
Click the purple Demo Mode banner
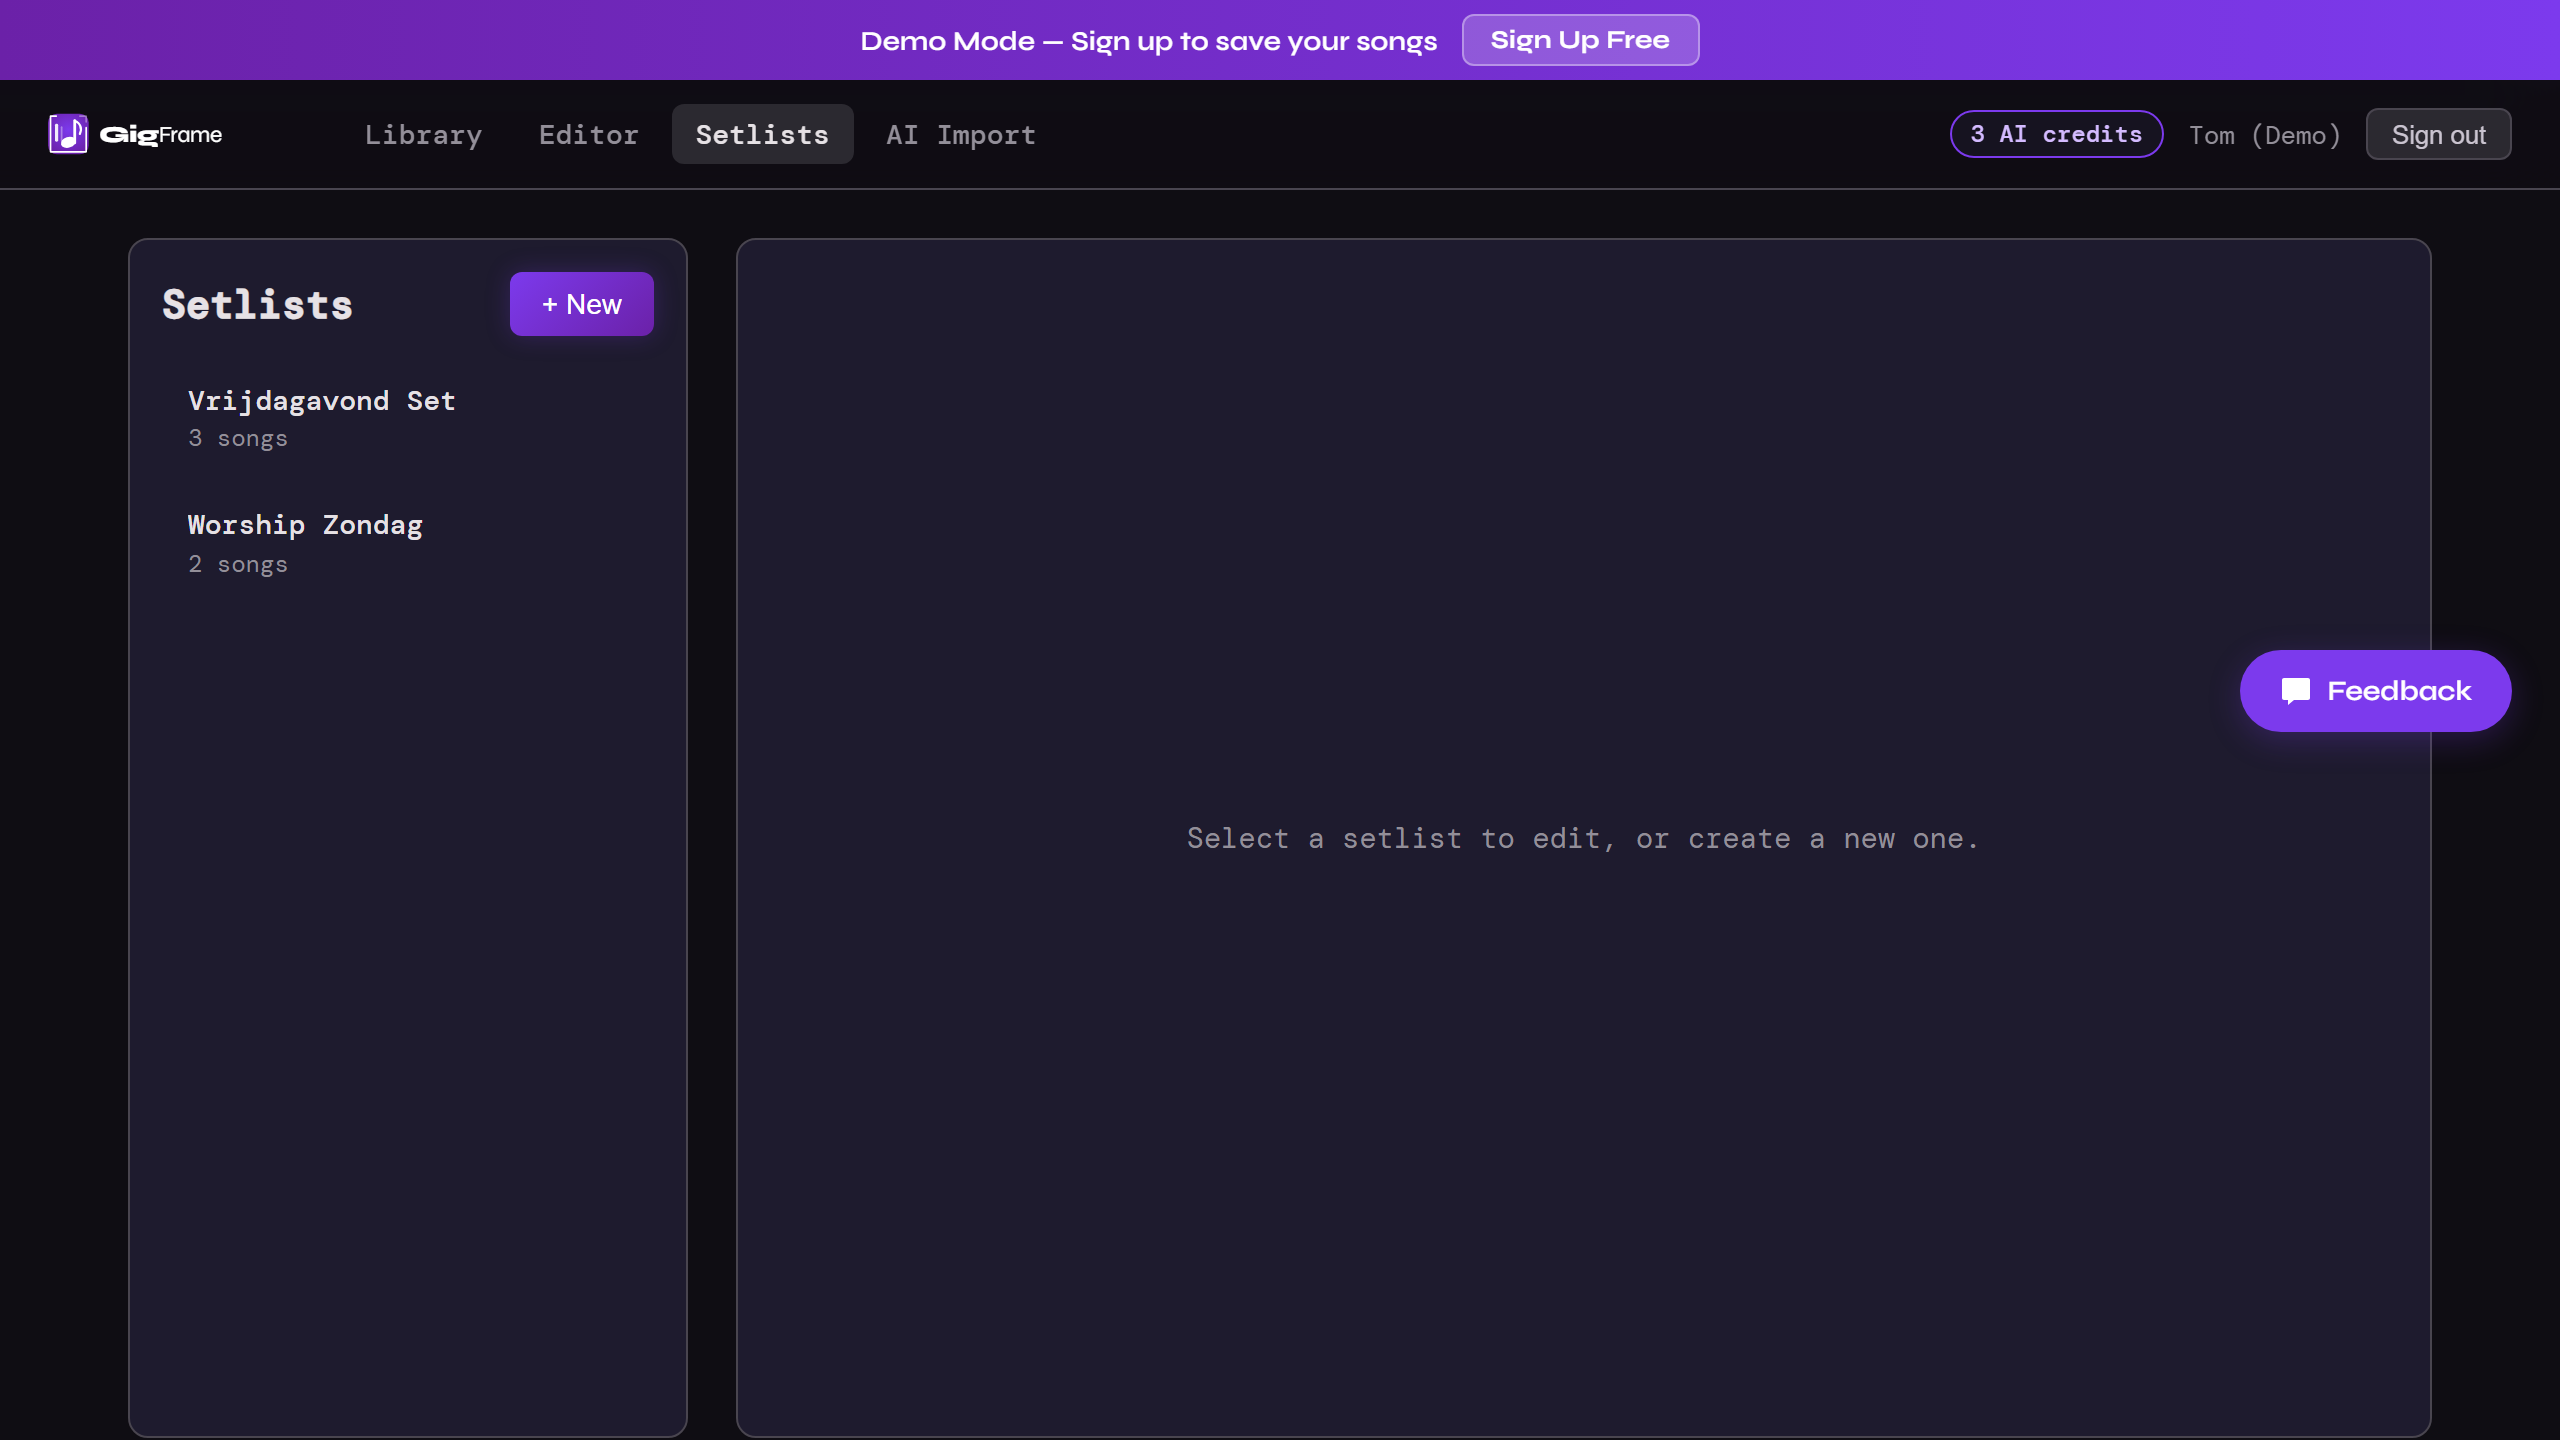(1148, 40)
